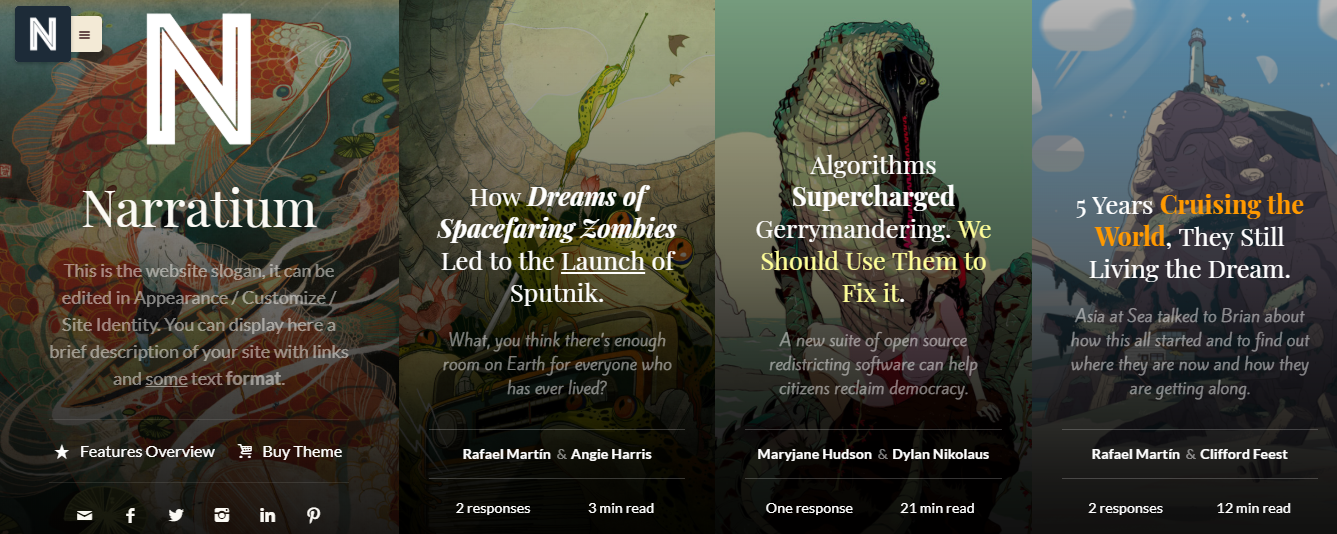Open Features Overview menu item
This screenshot has height=534, width=1337.
click(135, 452)
